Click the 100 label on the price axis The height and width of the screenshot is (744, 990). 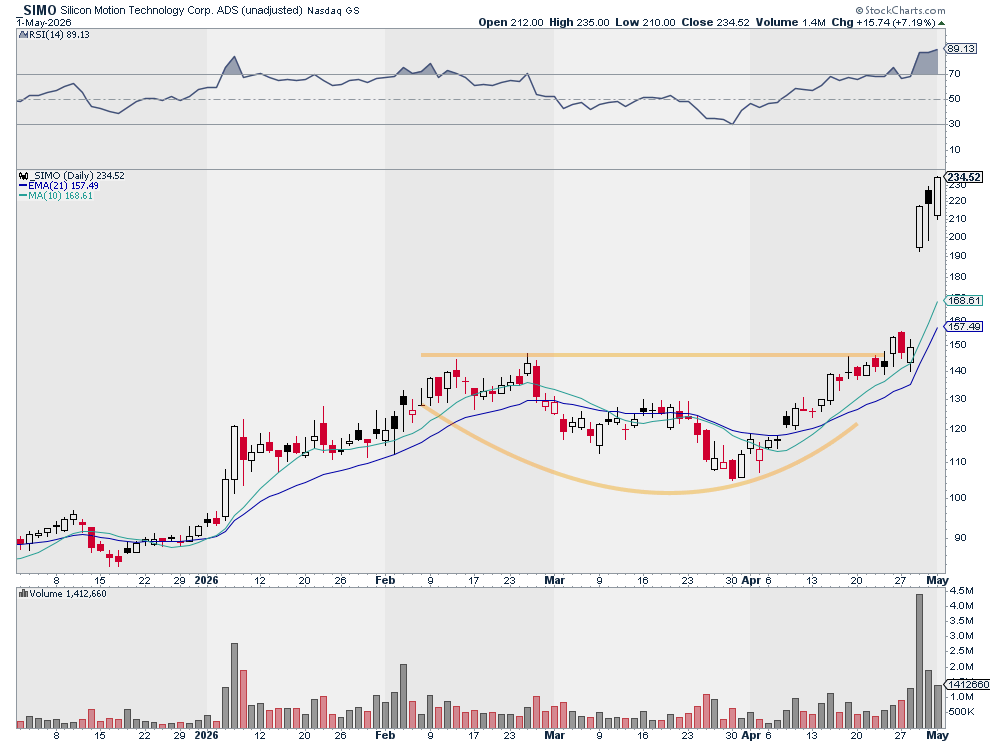coord(957,498)
